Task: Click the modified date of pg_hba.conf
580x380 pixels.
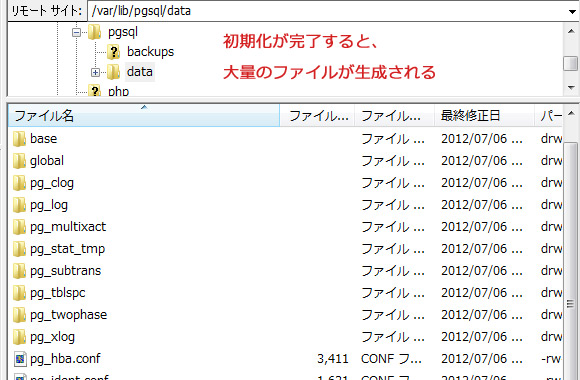Action: pos(482,359)
